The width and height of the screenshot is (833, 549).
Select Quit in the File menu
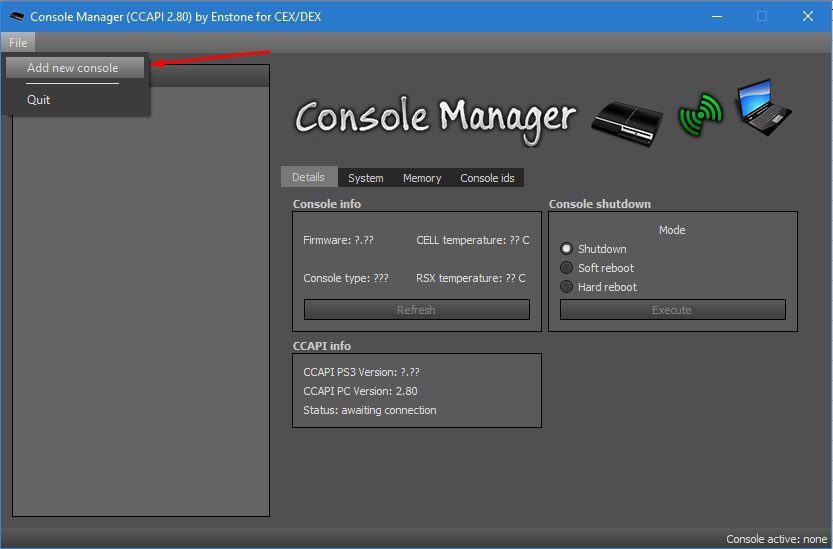(38, 100)
